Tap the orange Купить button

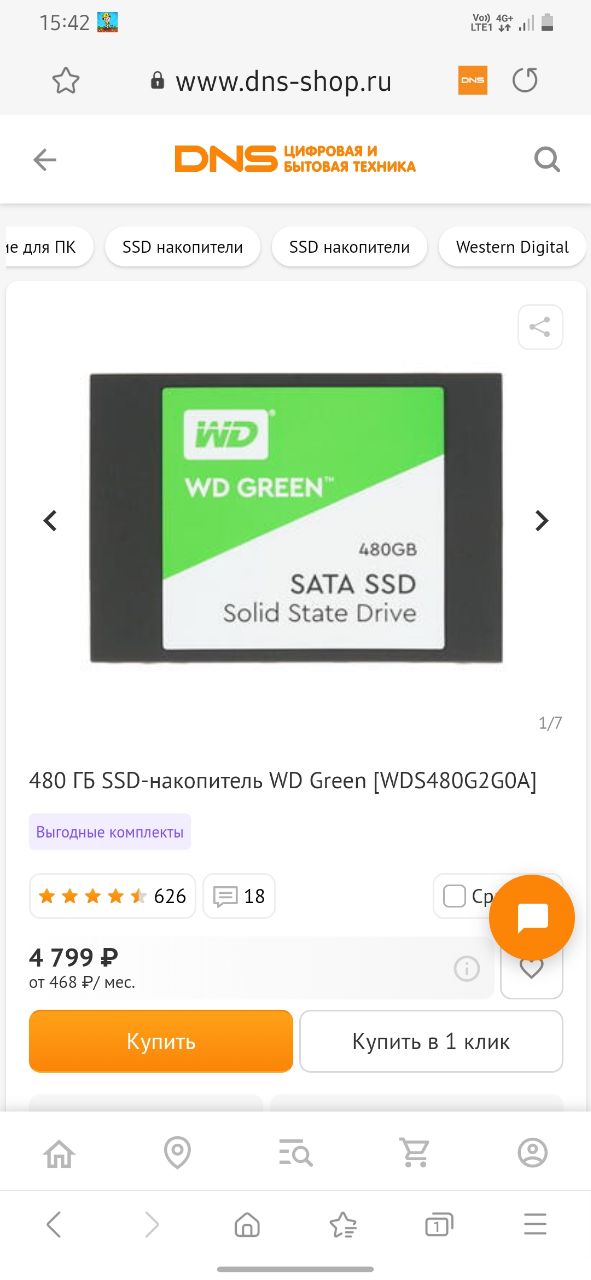[x=161, y=1041]
